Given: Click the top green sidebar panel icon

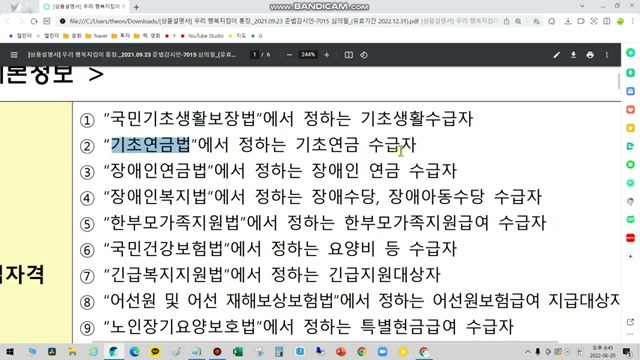Looking at the screenshot, I should point(631,53).
